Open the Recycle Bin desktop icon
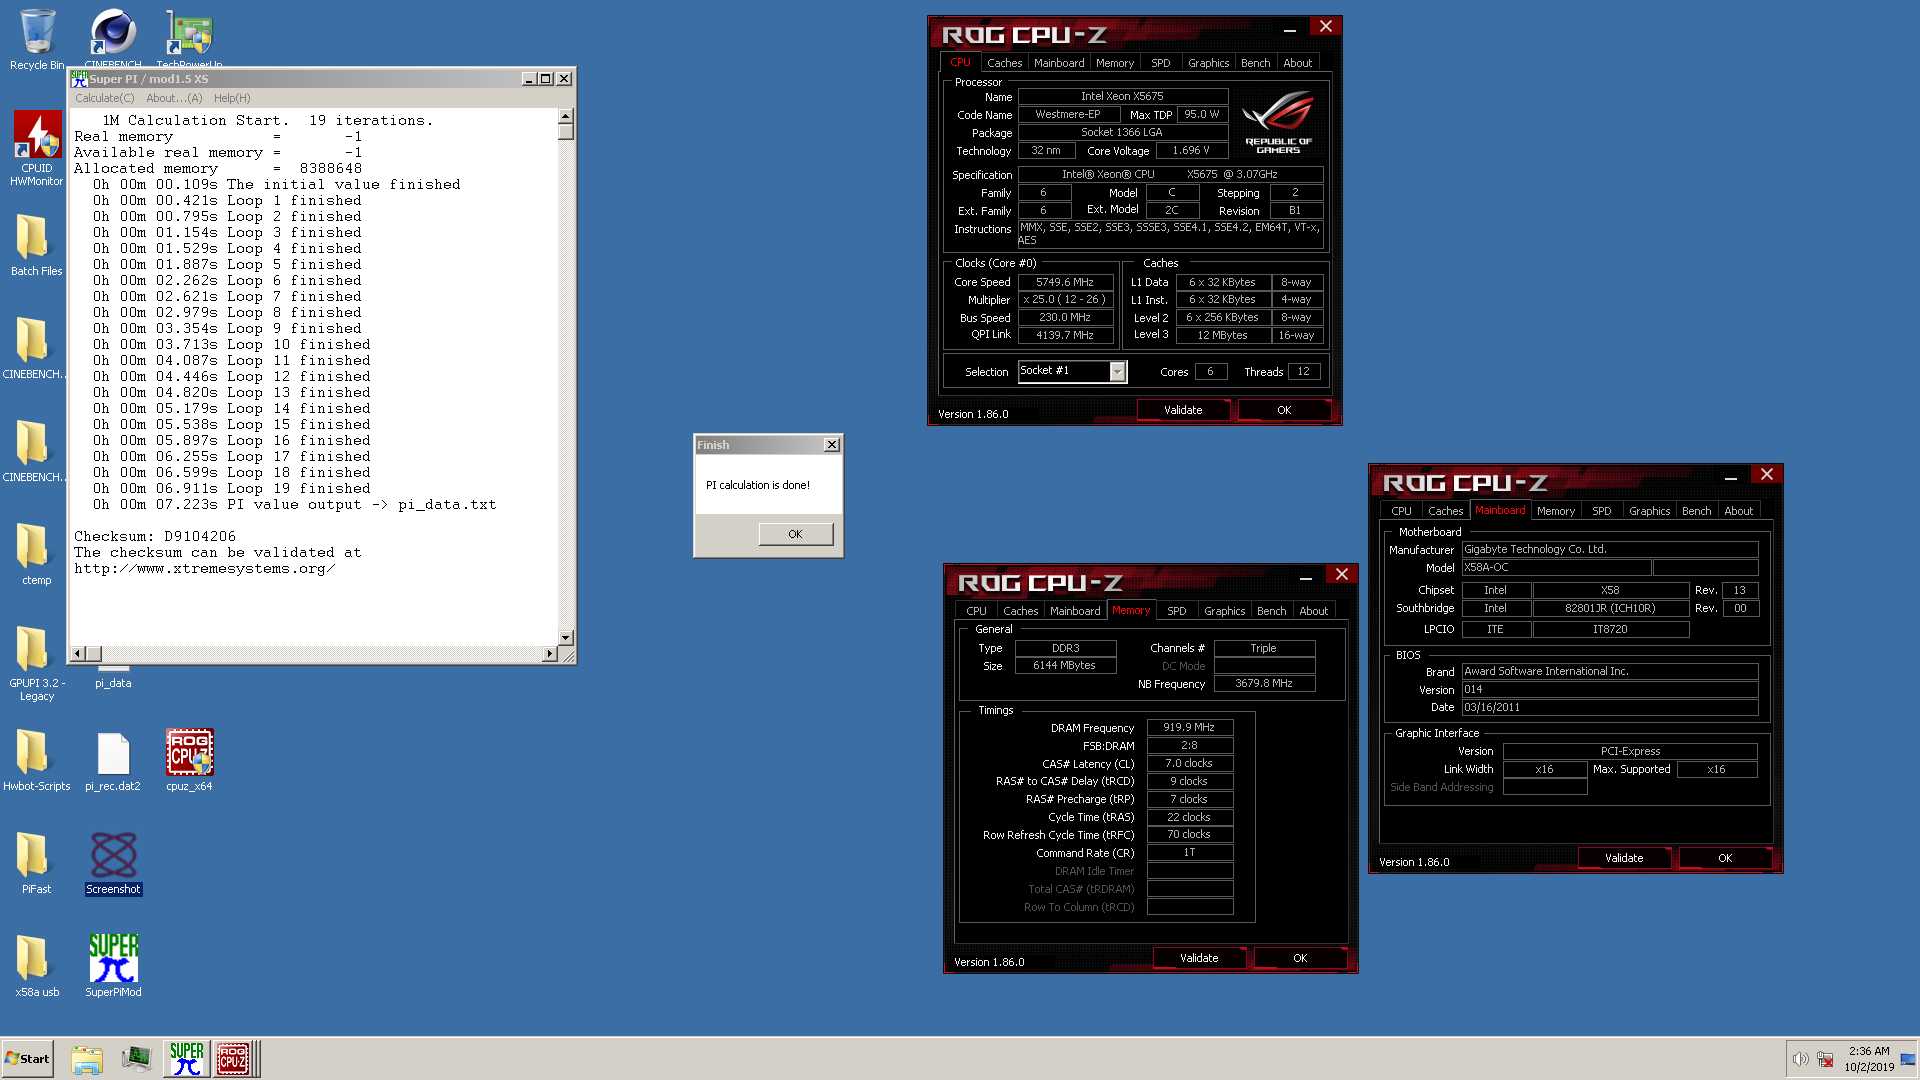The image size is (1920, 1080). click(37, 40)
